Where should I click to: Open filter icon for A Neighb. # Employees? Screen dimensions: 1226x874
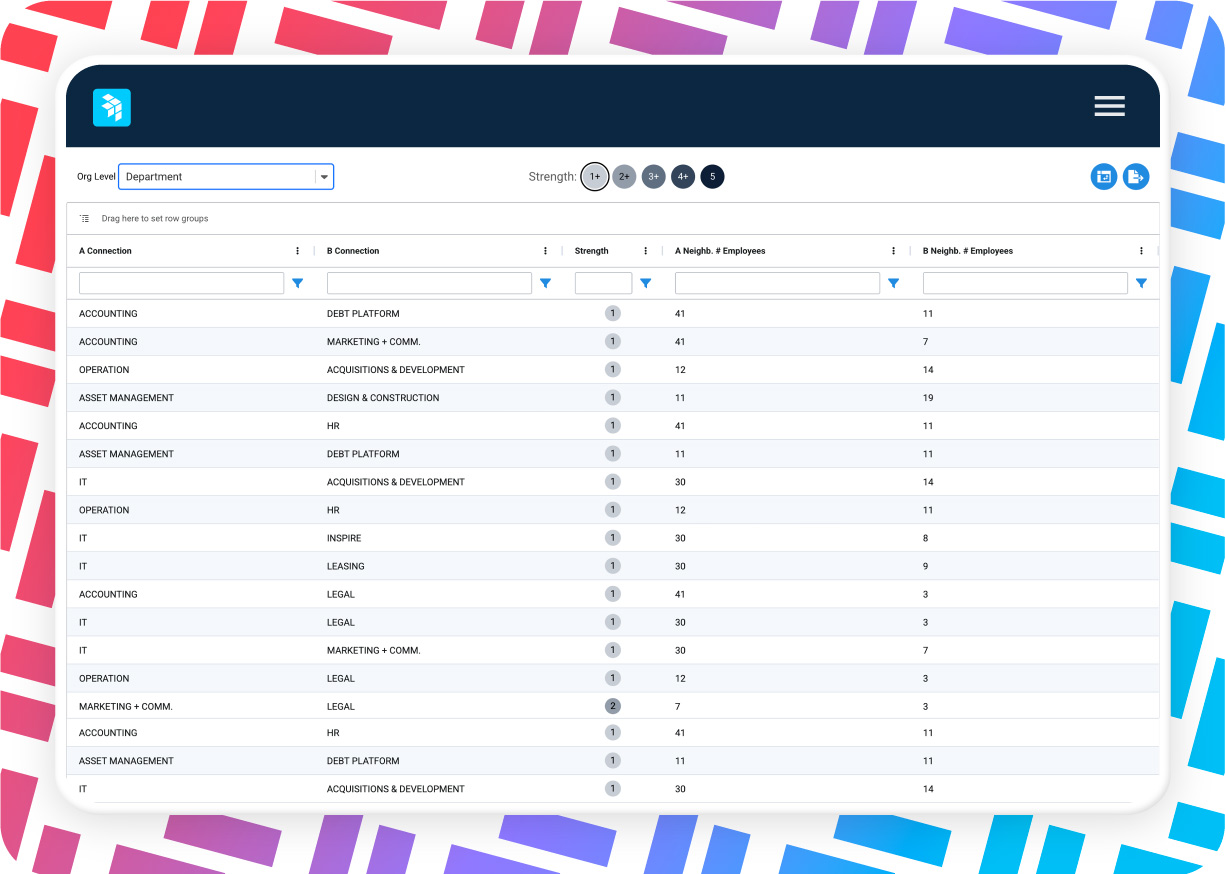point(893,284)
